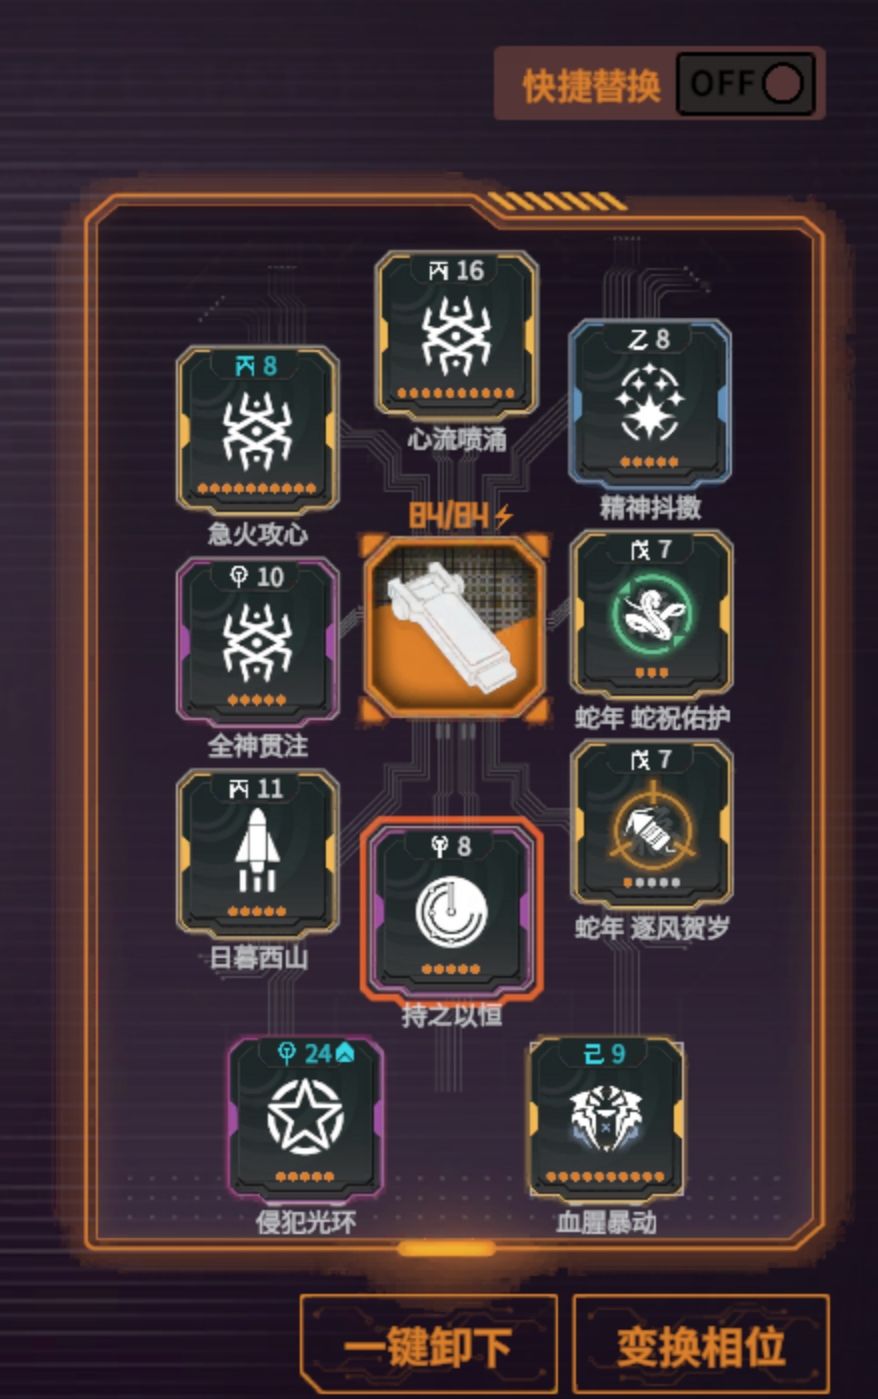The image size is (878, 1399).
Task: Click the 丙 16 level tag
Action: click(456, 270)
